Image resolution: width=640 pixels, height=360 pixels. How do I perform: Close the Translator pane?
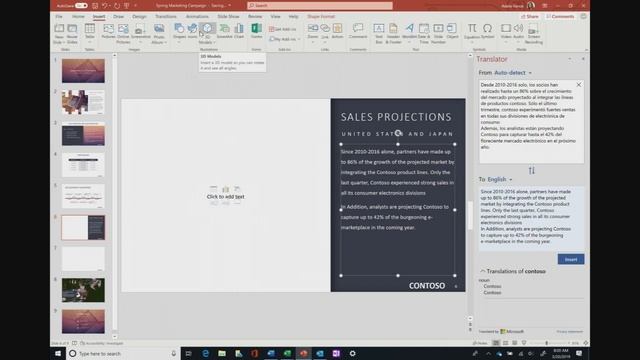(583, 59)
